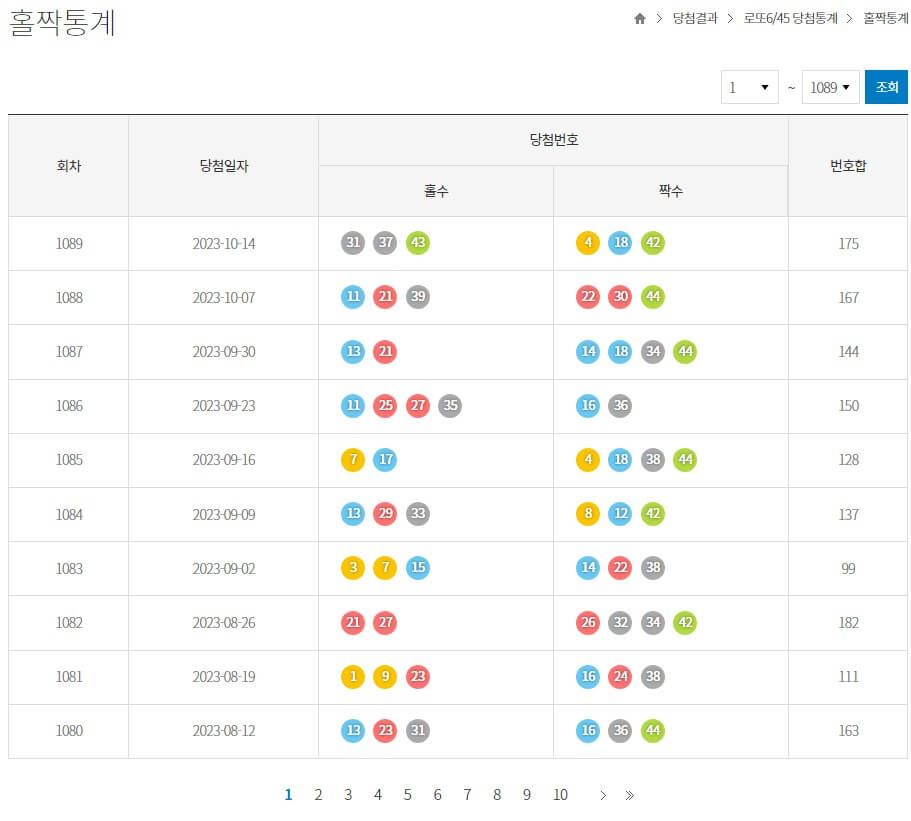Go to page 10 of results
The image size is (911, 821).
pos(560,795)
